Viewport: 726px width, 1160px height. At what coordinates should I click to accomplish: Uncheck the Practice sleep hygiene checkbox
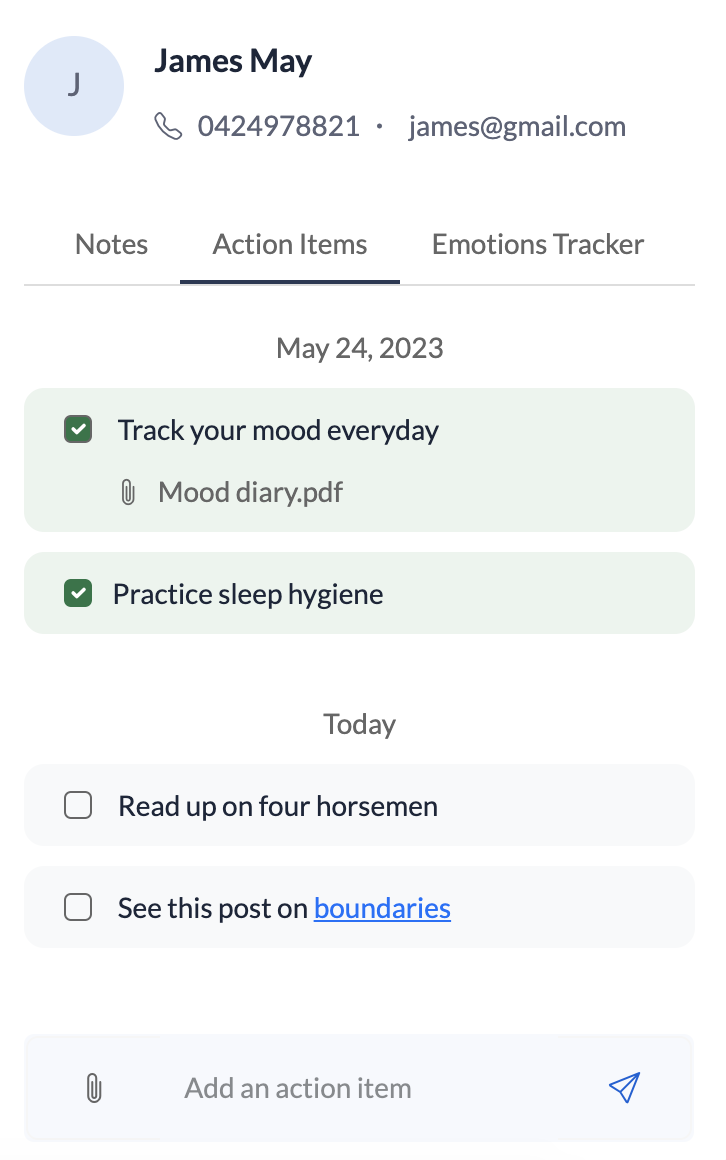[x=78, y=594]
